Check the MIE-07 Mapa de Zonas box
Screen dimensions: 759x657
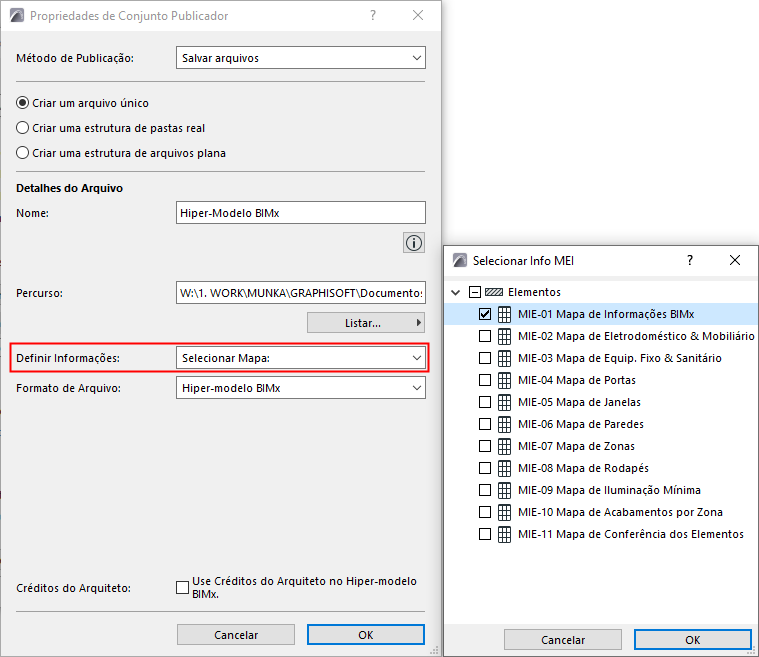tap(485, 446)
